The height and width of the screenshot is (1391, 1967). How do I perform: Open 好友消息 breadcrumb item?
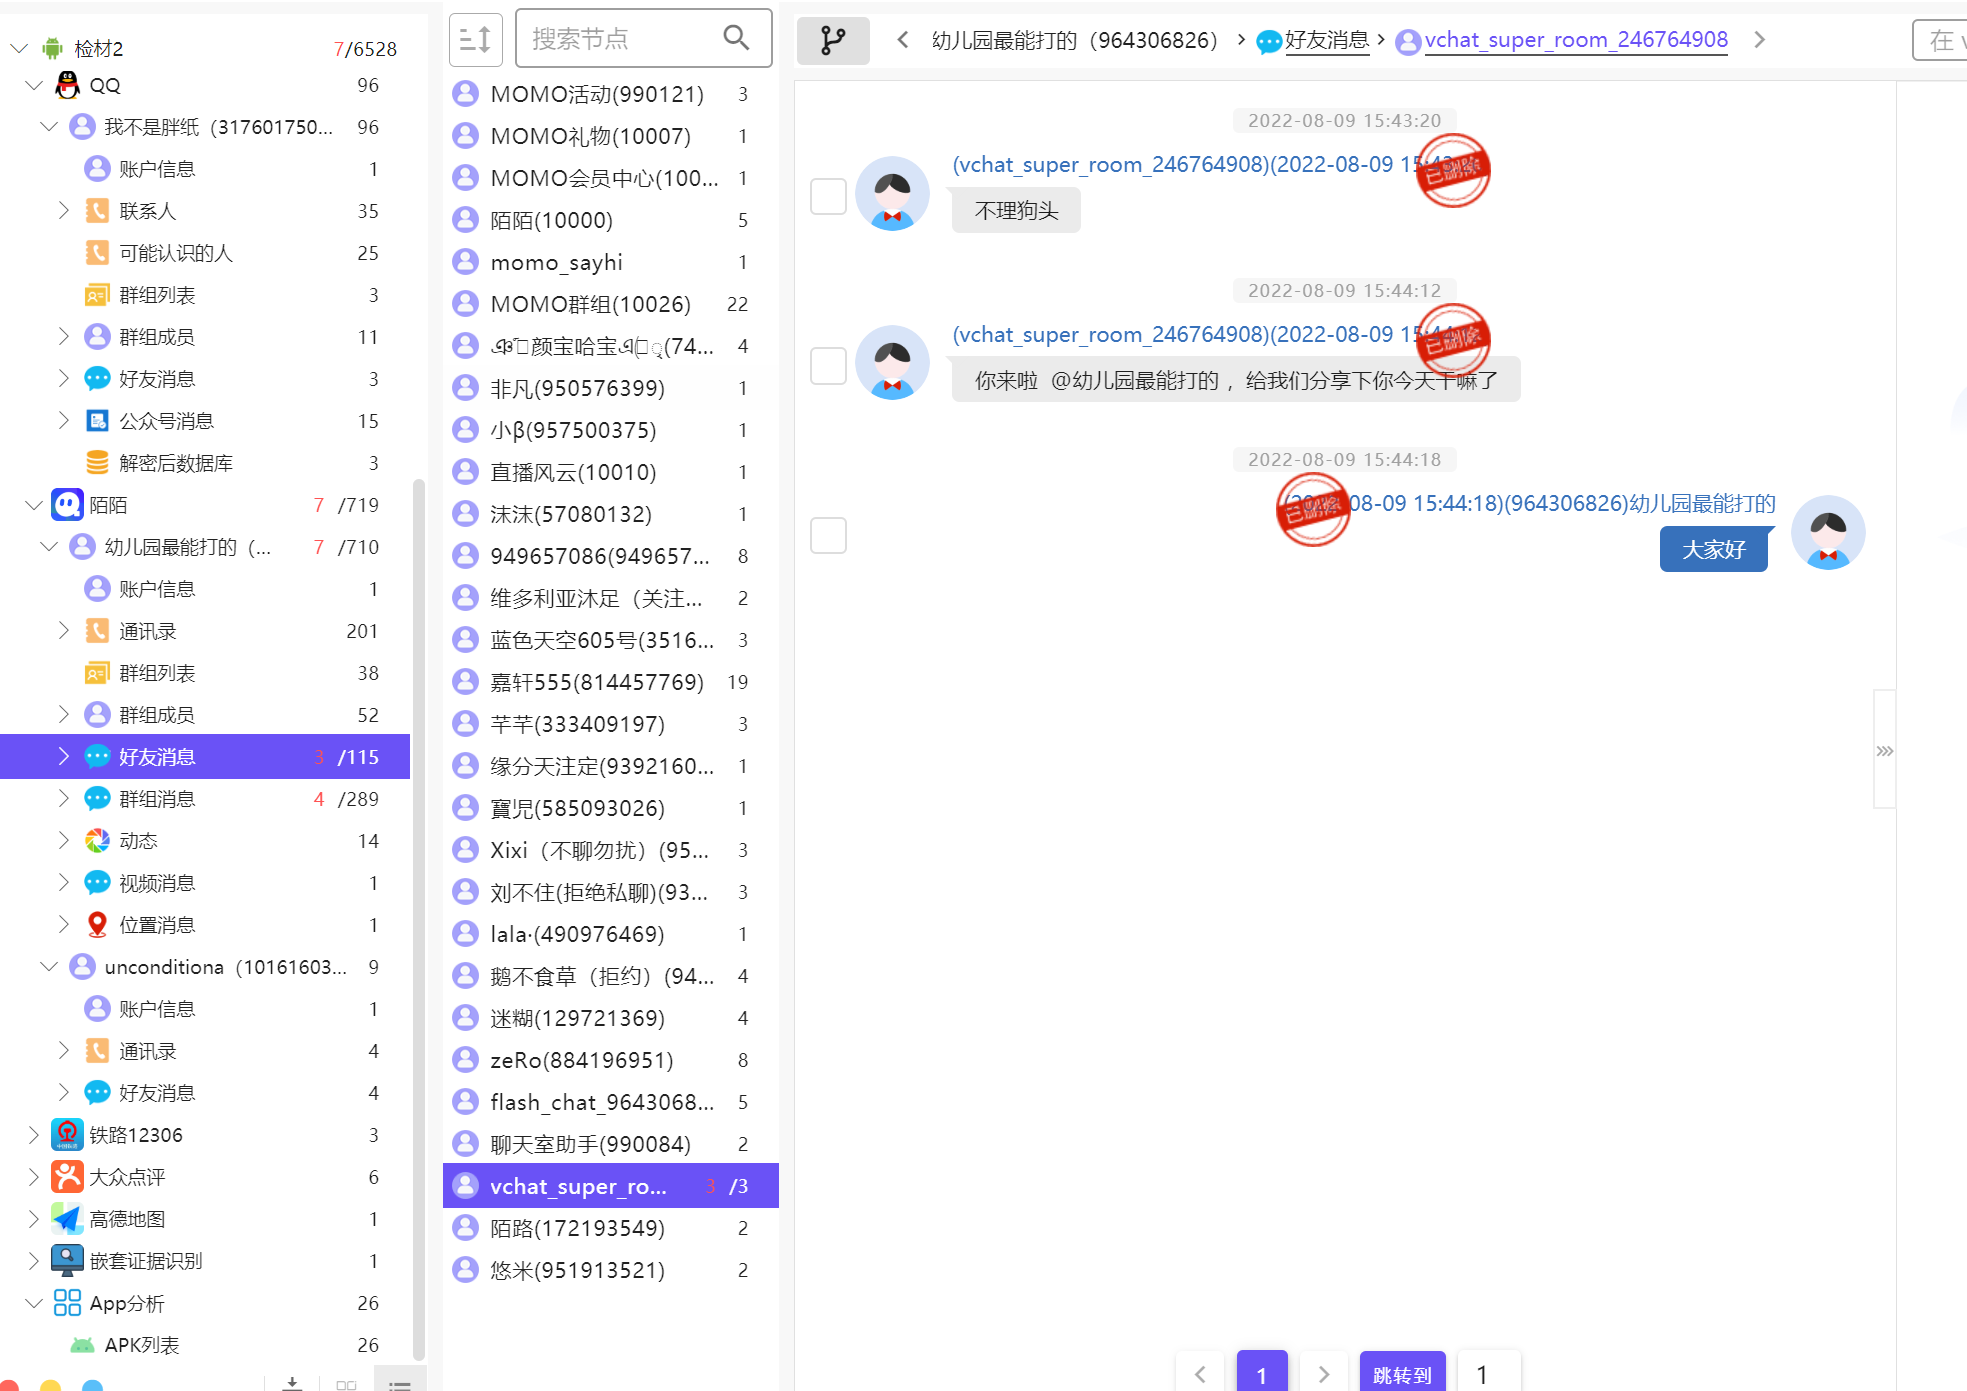click(x=1326, y=40)
